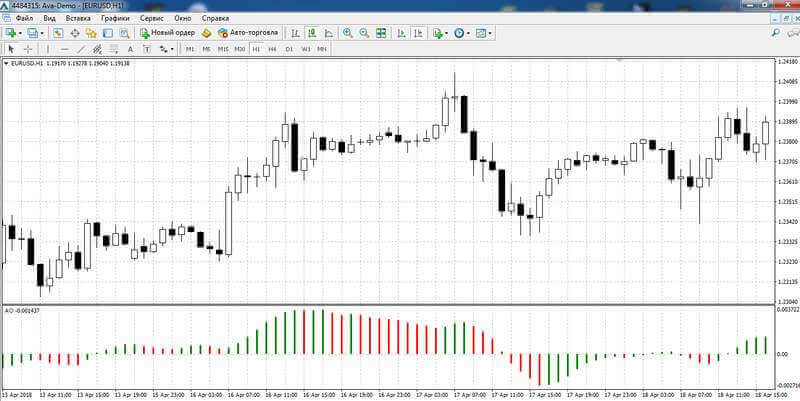Switch to the M15 timeframe
800x401 pixels.
click(223, 49)
